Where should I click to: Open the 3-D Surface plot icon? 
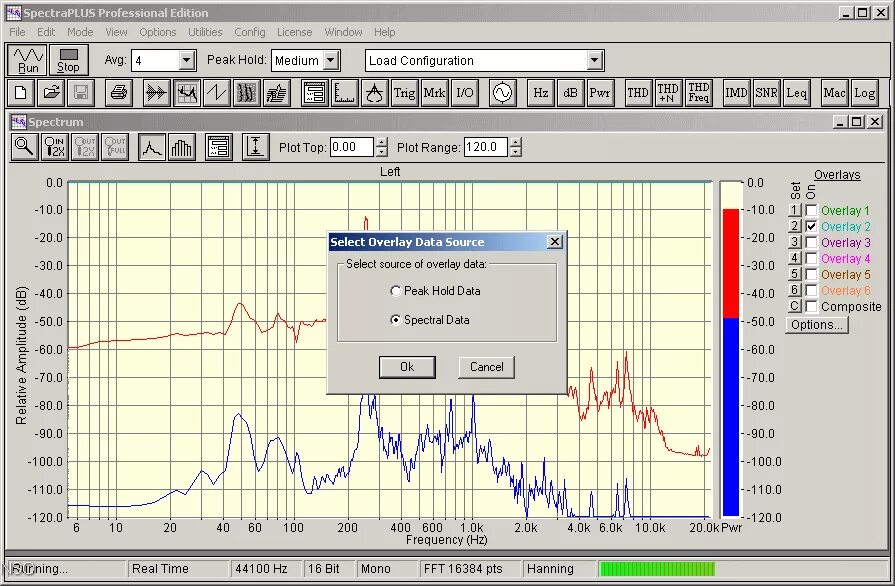277,93
